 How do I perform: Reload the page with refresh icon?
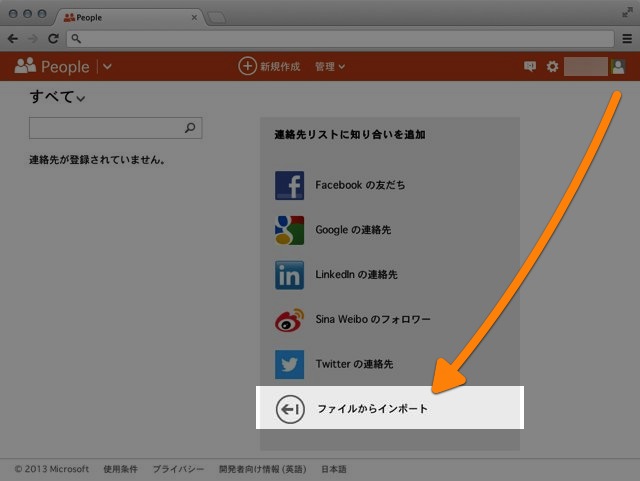click(x=53, y=39)
